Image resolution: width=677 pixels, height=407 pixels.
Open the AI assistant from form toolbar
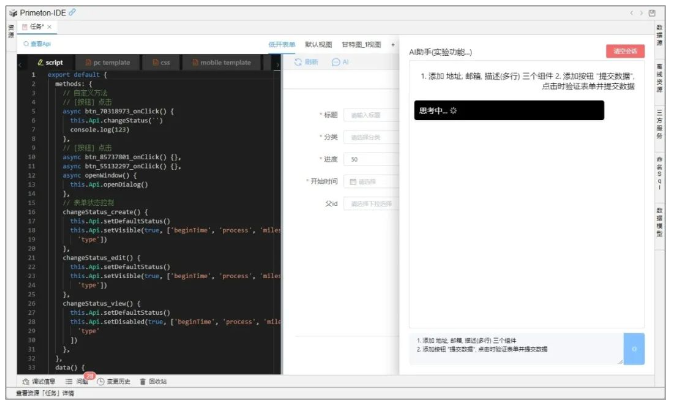339,62
